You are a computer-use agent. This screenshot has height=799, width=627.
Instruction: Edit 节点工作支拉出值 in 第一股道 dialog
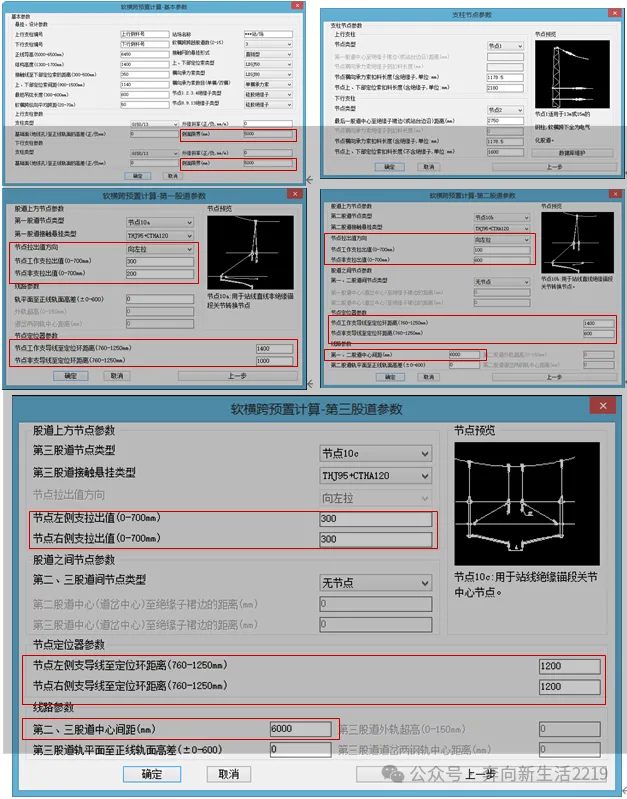point(160,261)
